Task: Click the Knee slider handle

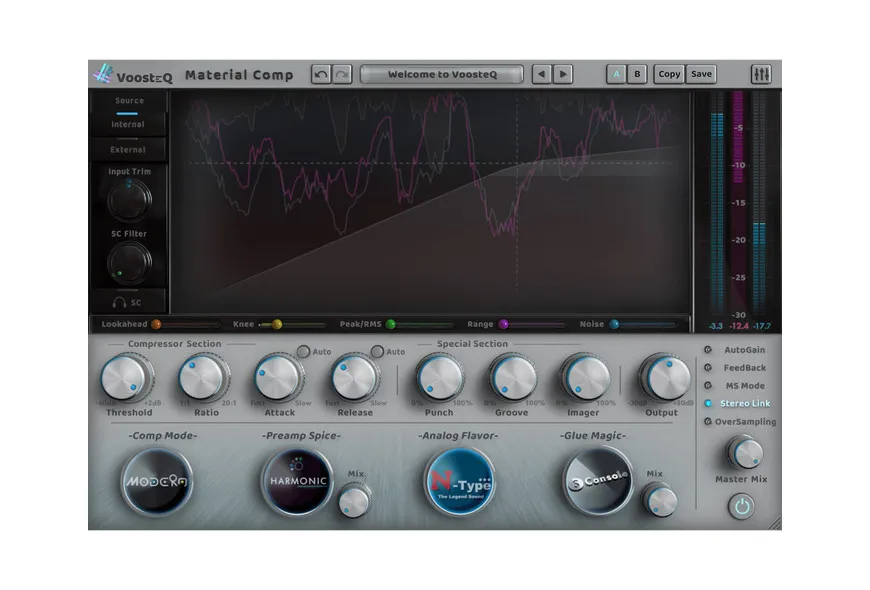Action: pyautogui.click(x=277, y=324)
